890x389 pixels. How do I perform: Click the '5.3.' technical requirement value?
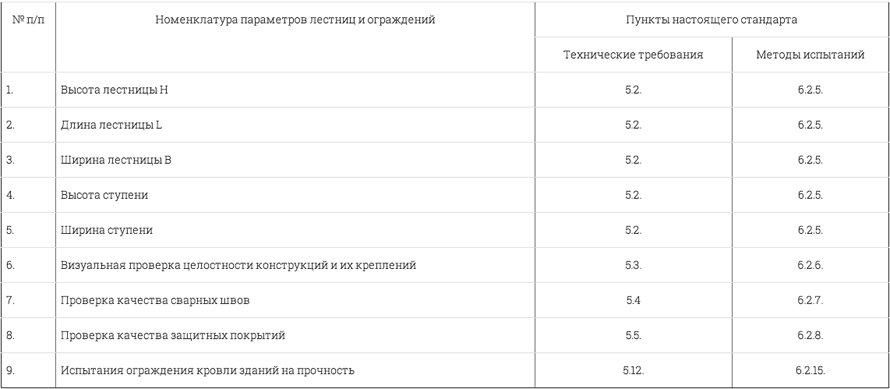[633, 265]
